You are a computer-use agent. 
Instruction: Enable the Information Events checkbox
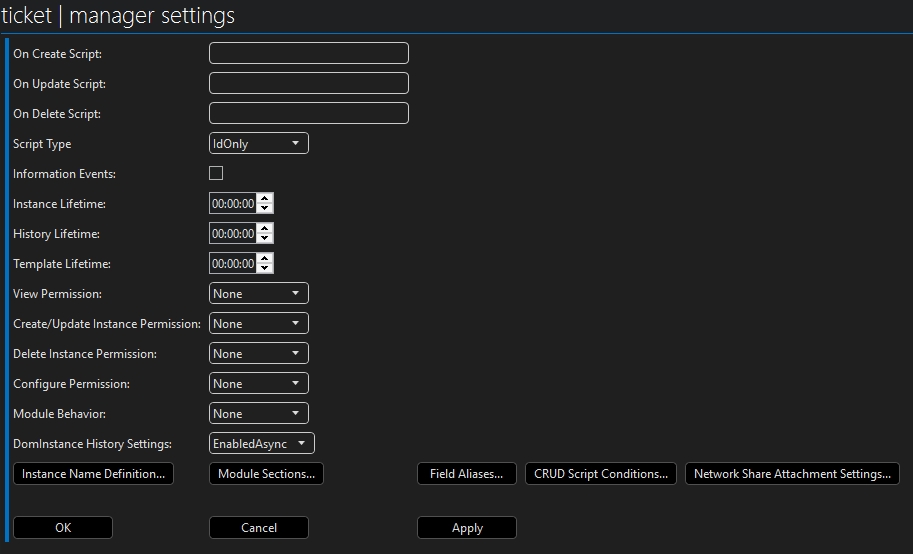[x=216, y=174]
